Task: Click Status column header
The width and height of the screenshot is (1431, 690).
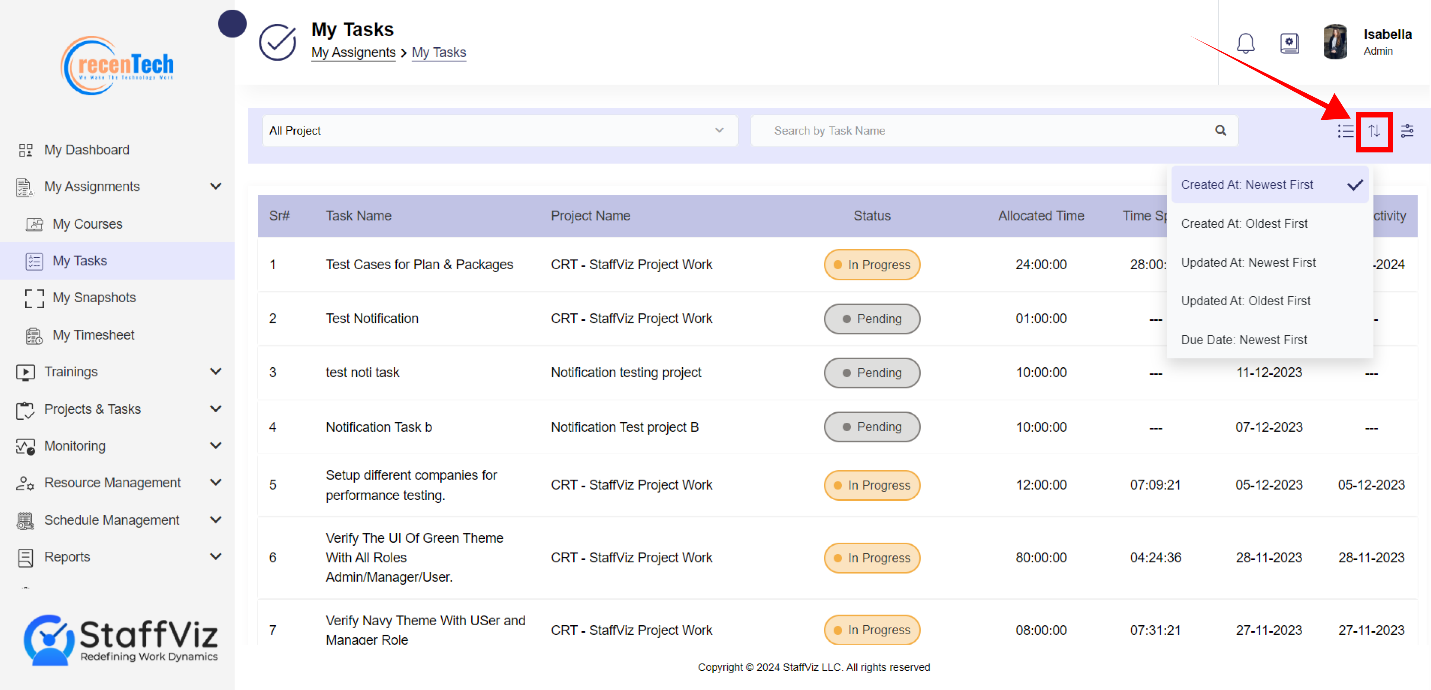Action: click(x=872, y=216)
